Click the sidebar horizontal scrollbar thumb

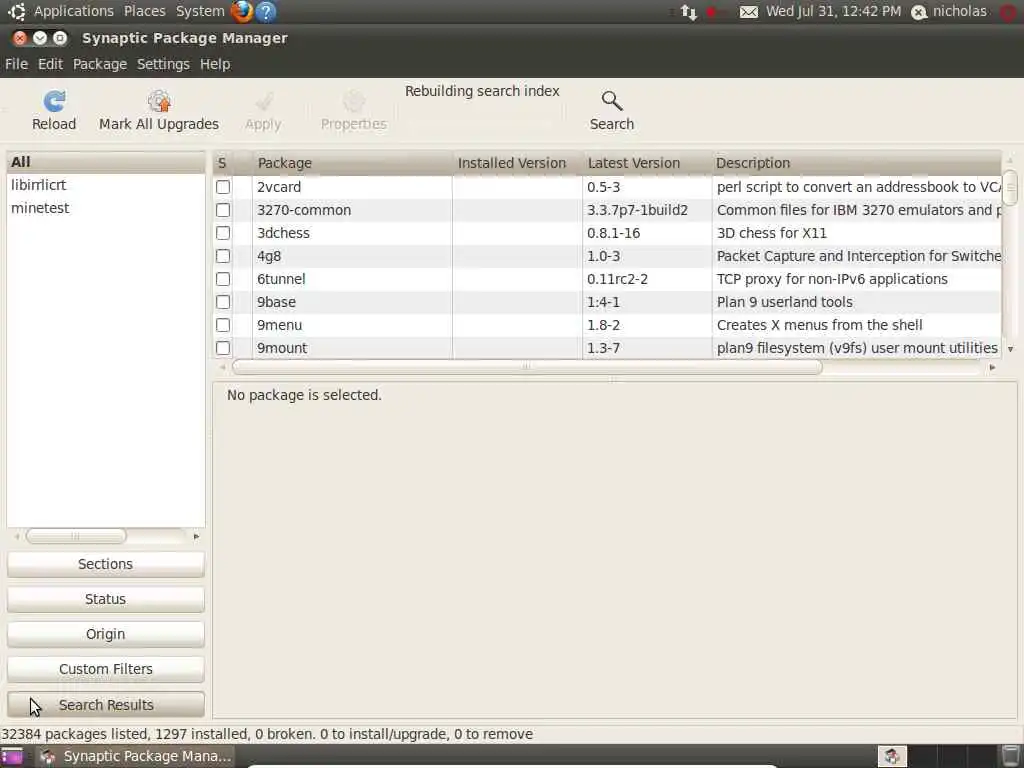point(76,536)
